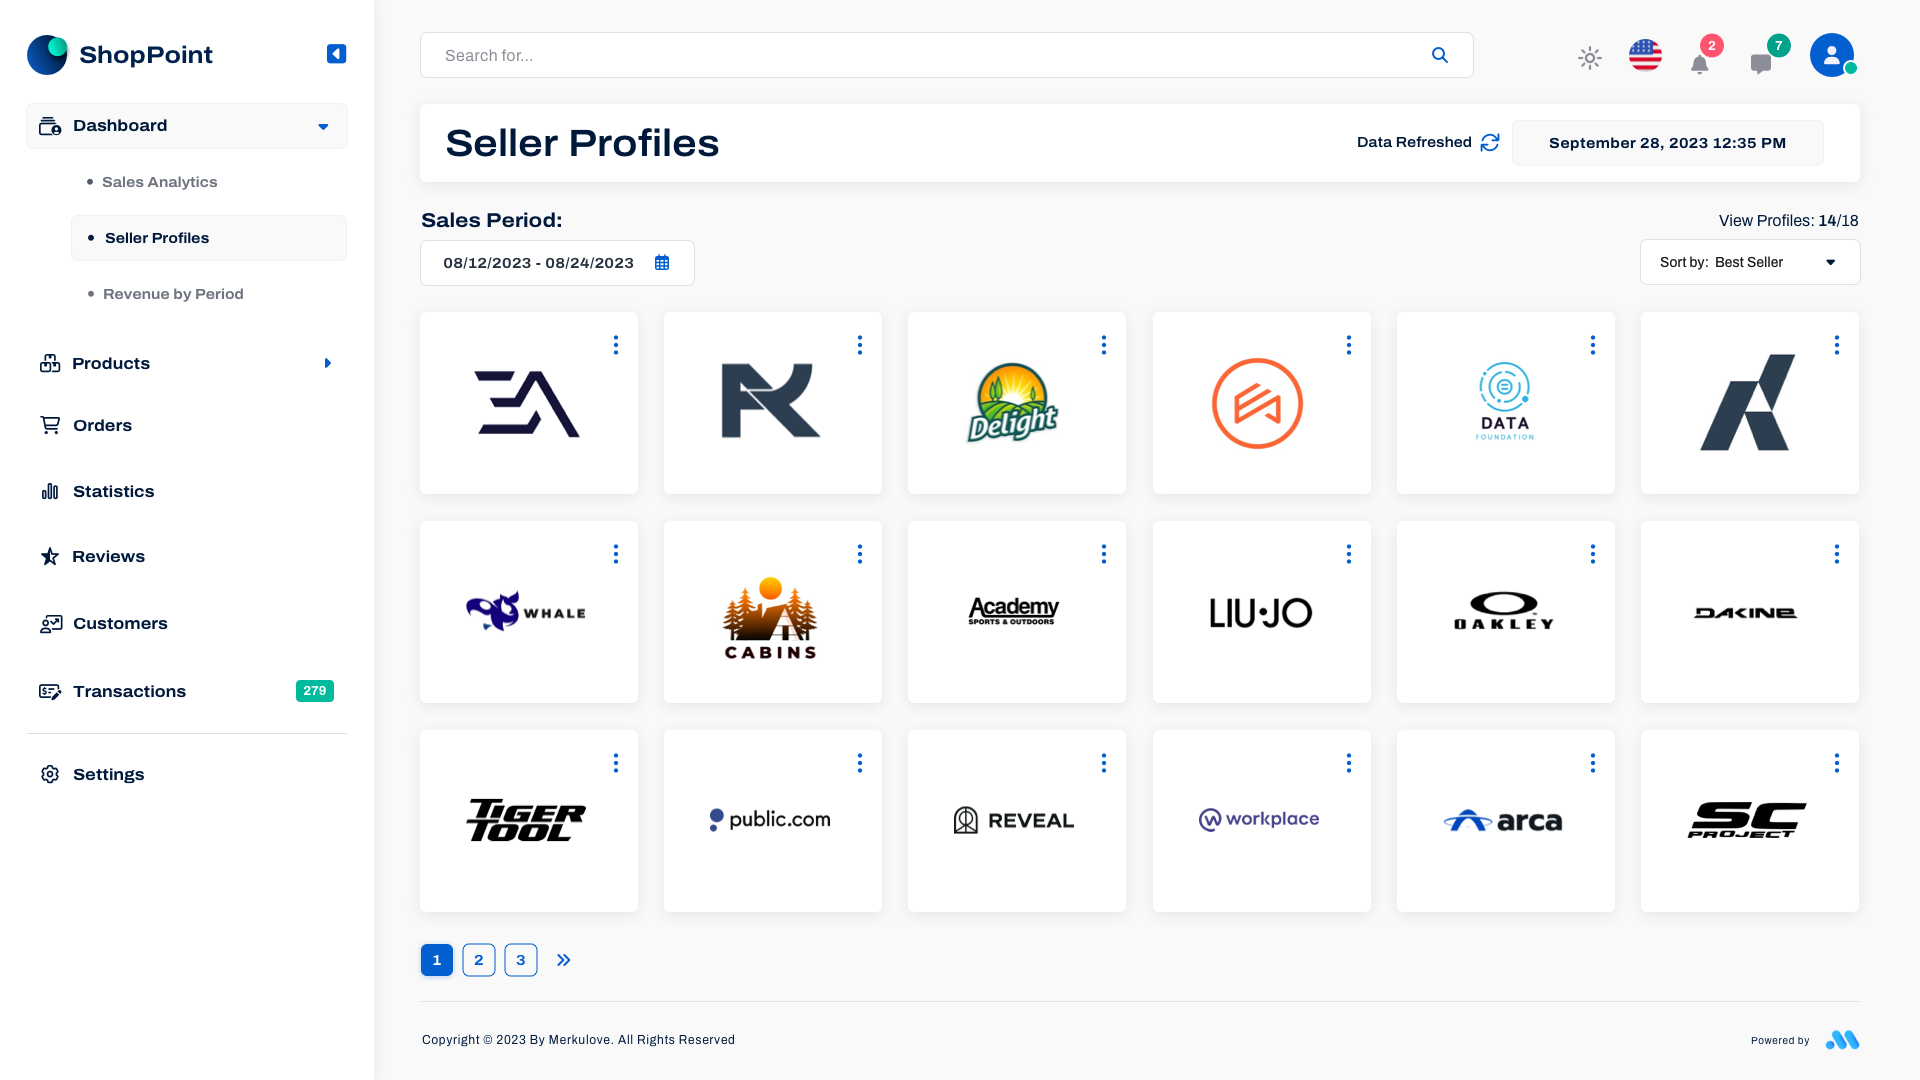The height and width of the screenshot is (1080, 1920).
Task: Expand the Products submenu arrow
Action: pyautogui.click(x=328, y=363)
